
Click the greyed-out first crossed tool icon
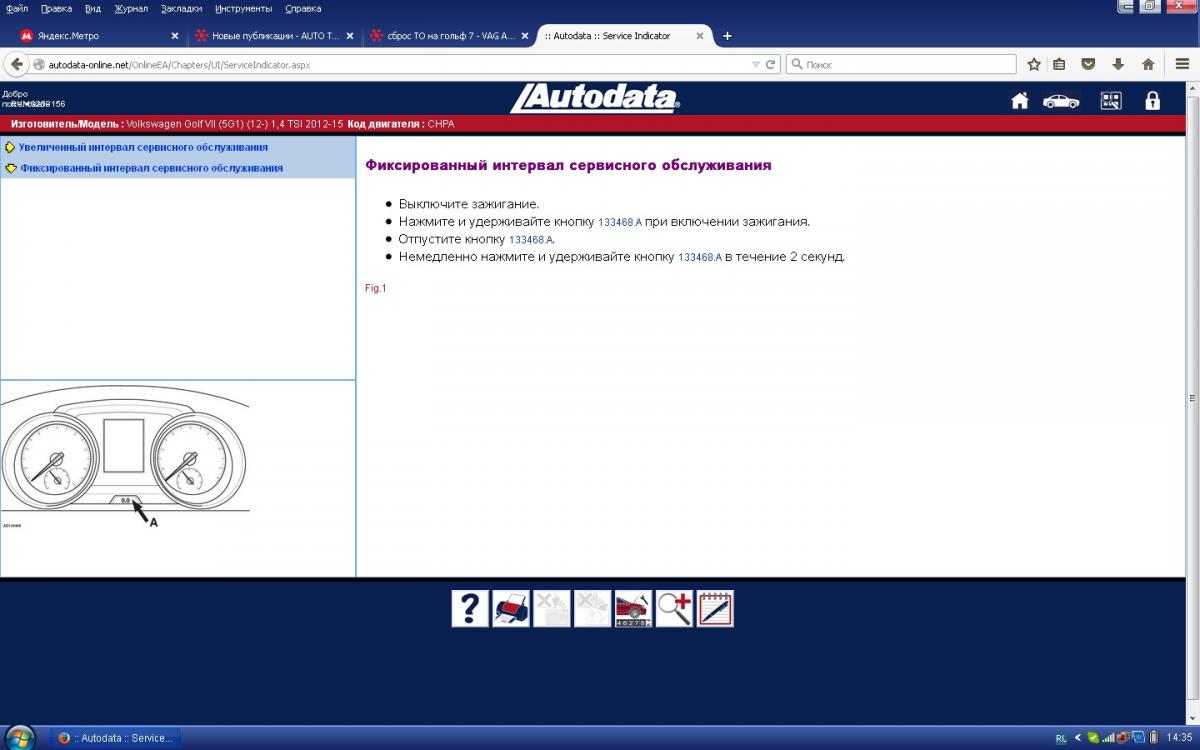pyautogui.click(x=552, y=609)
